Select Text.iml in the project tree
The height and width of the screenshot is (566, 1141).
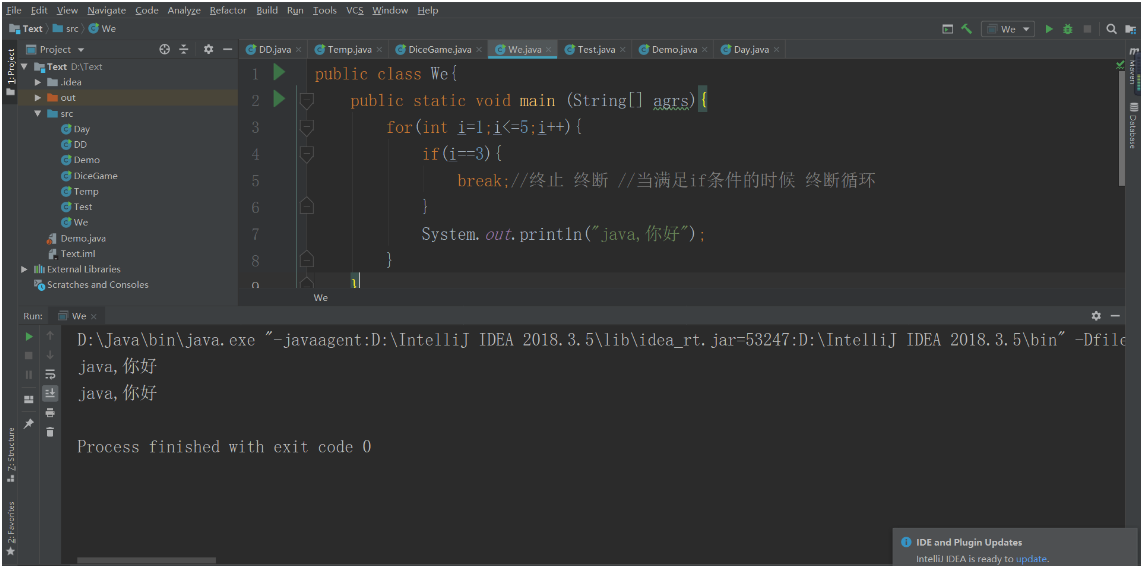coord(71,254)
